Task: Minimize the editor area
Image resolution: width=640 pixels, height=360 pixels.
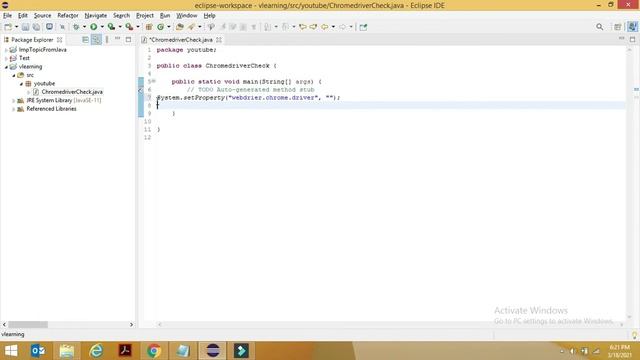Action: (x=622, y=39)
